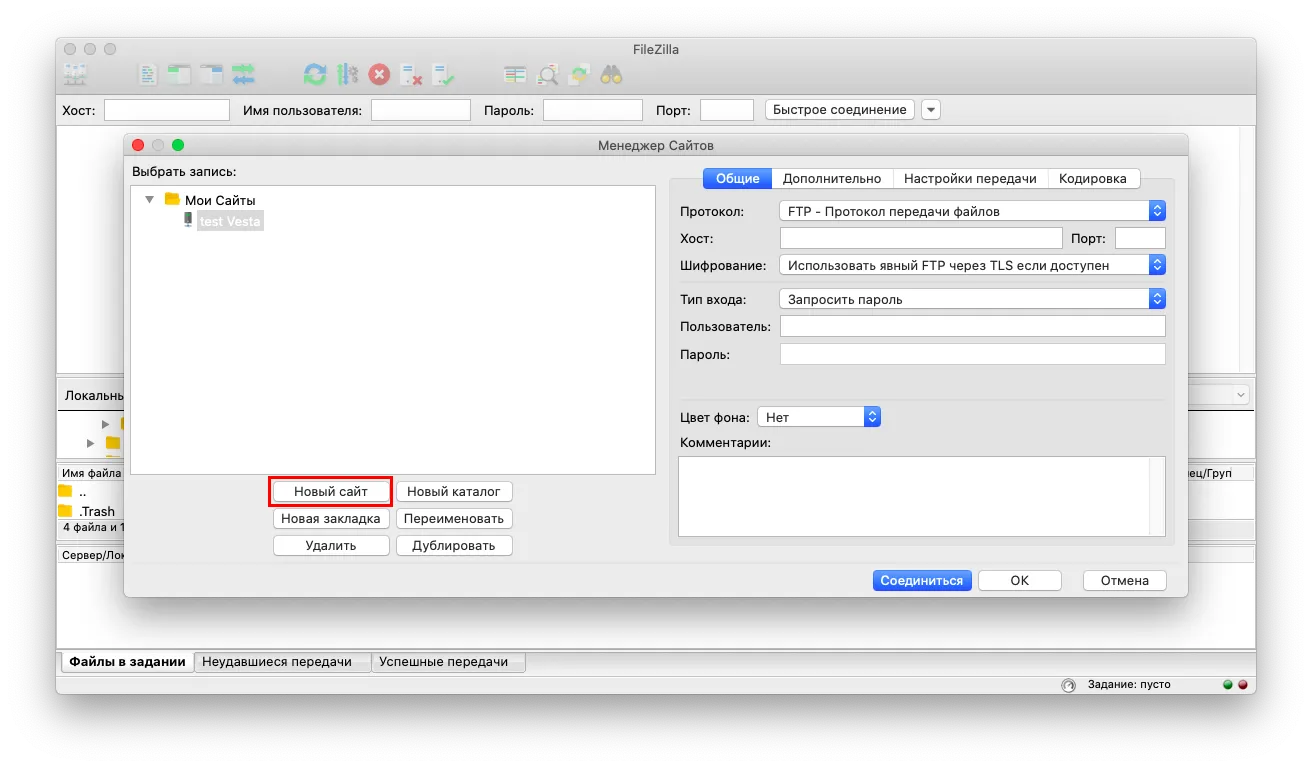Open the Шифрование dropdown
This screenshot has height=768, width=1312.
pyautogui.click(x=972, y=265)
